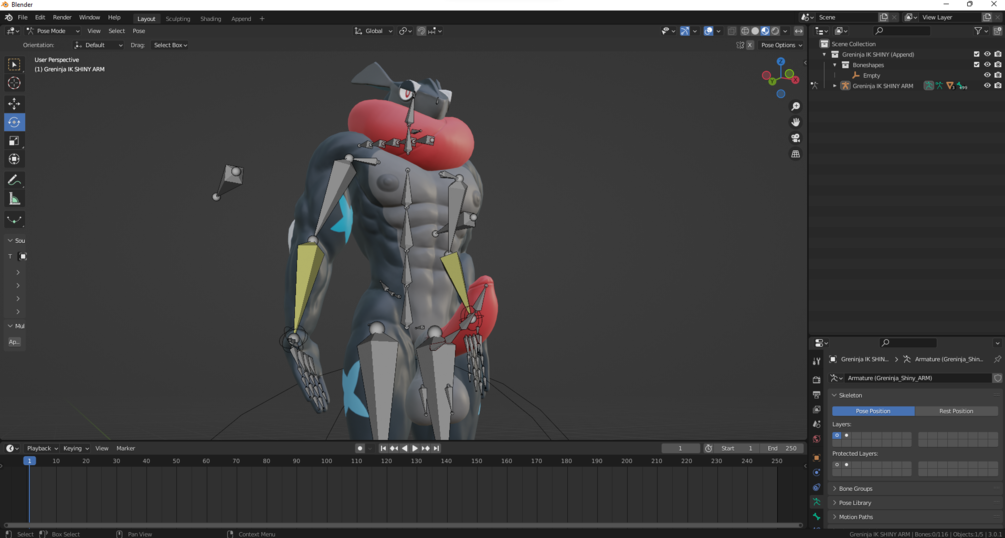Toggle X-ray display
The image size is (1005, 538).
(730, 31)
